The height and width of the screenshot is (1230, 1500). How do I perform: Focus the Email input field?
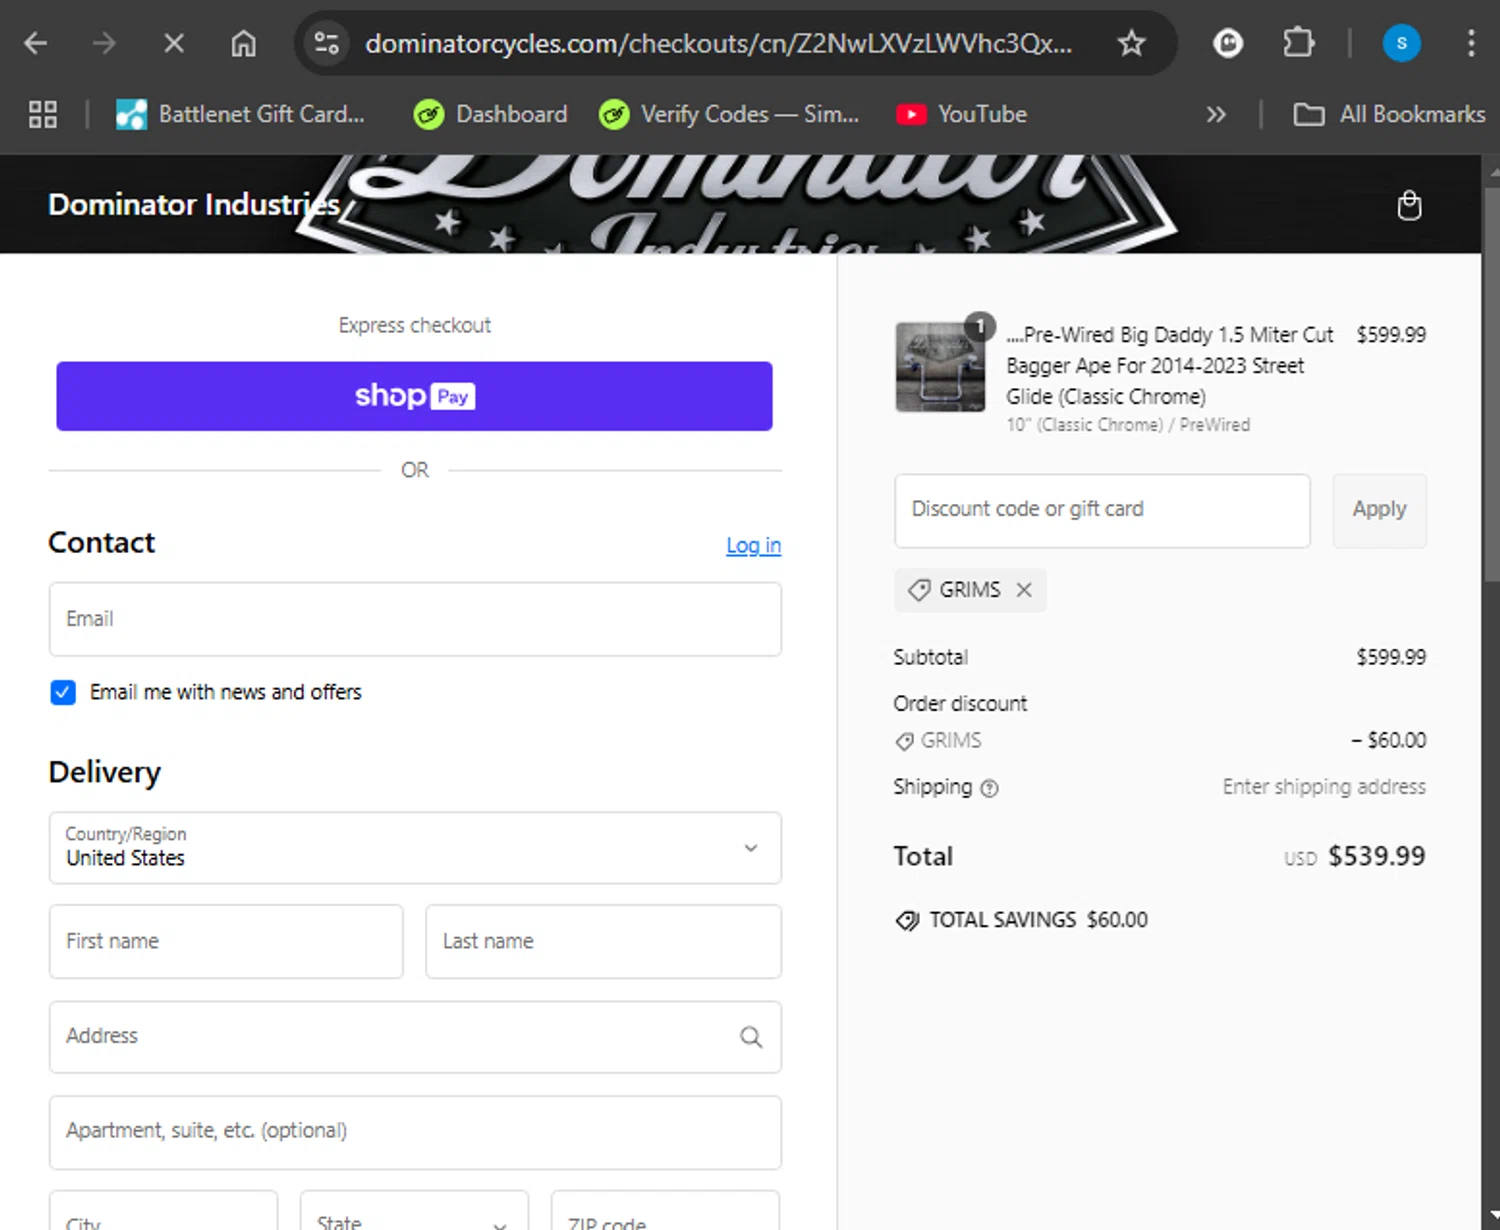pos(415,619)
